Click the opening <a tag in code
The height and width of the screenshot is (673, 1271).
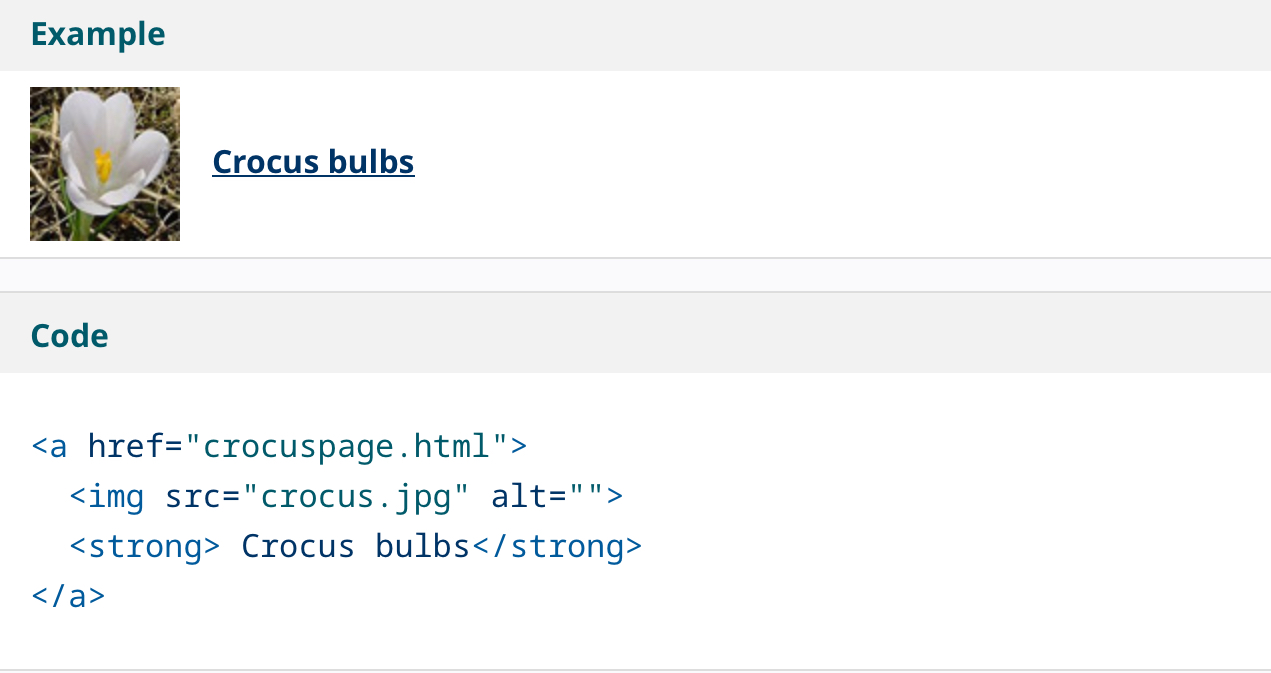(50, 446)
